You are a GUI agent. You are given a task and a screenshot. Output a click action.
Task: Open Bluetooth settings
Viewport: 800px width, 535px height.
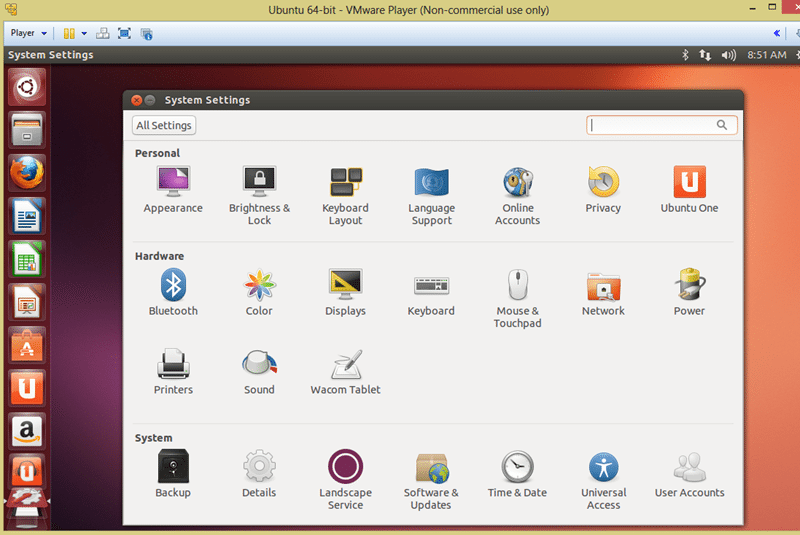[173, 292]
